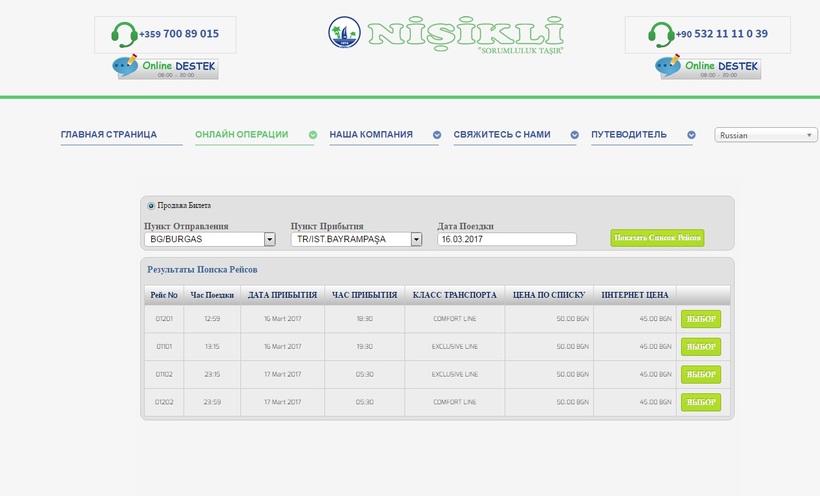Open the Russian language selector

click(767, 135)
